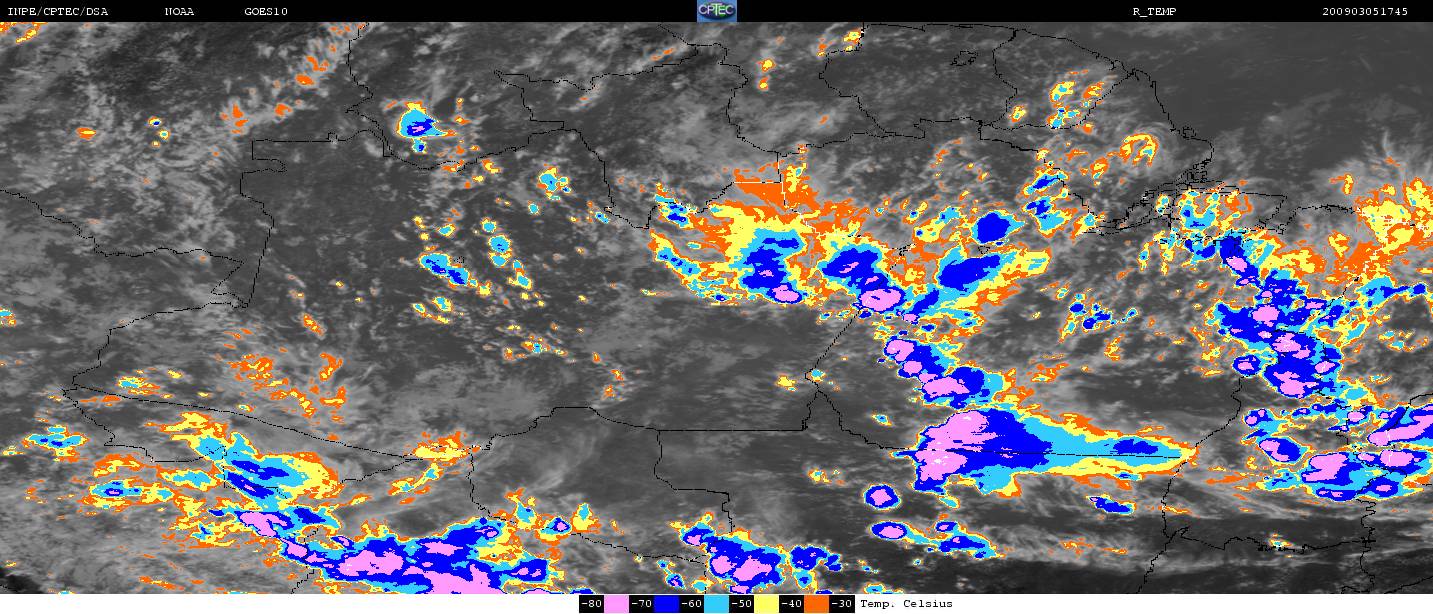
Task: Click the 'Temp. Celsius' legend caption
Action: 906,603
